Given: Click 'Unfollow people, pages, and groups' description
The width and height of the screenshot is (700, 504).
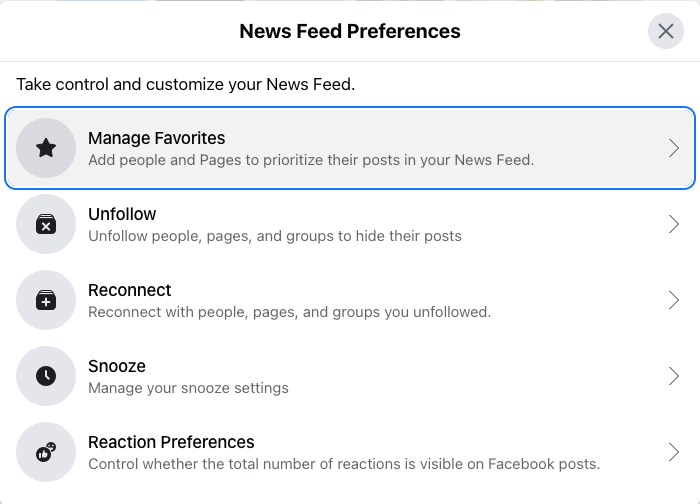Looking at the screenshot, I should [x=275, y=236].
